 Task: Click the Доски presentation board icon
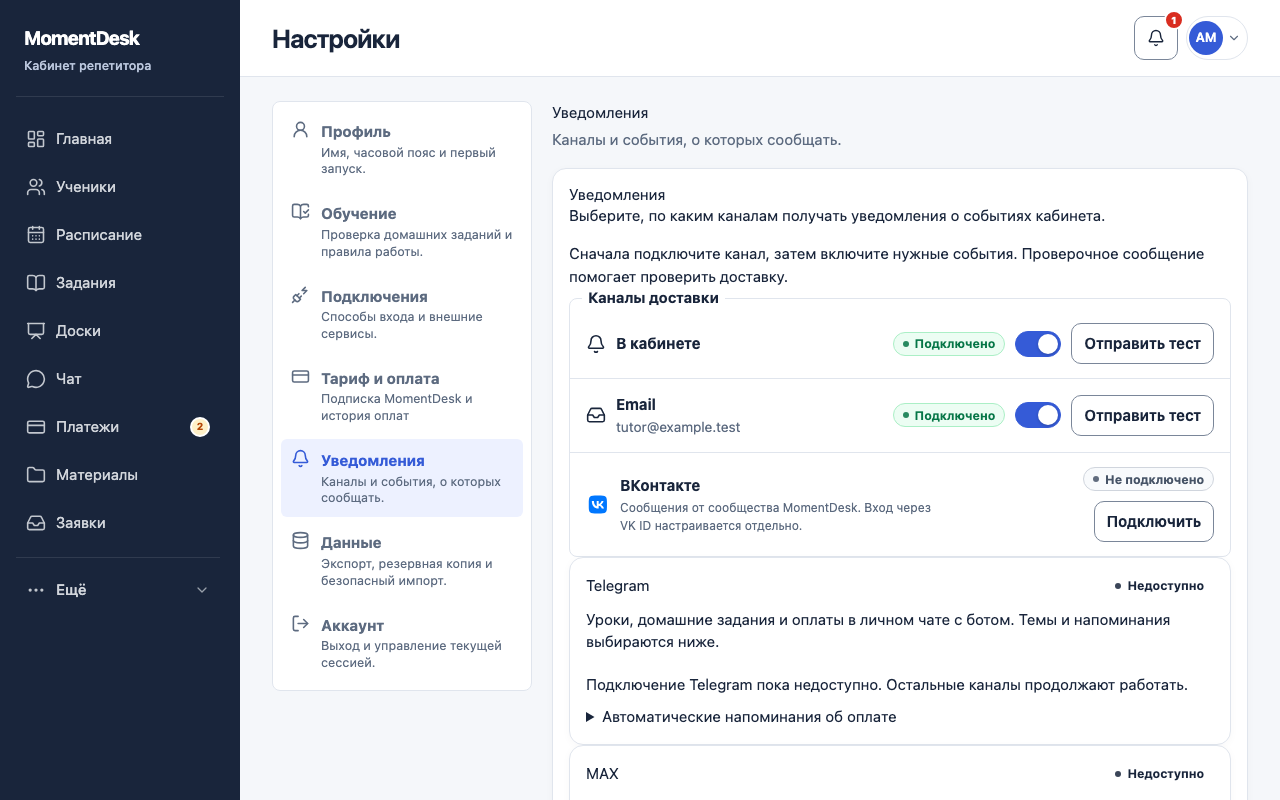(x=36, y=331)
